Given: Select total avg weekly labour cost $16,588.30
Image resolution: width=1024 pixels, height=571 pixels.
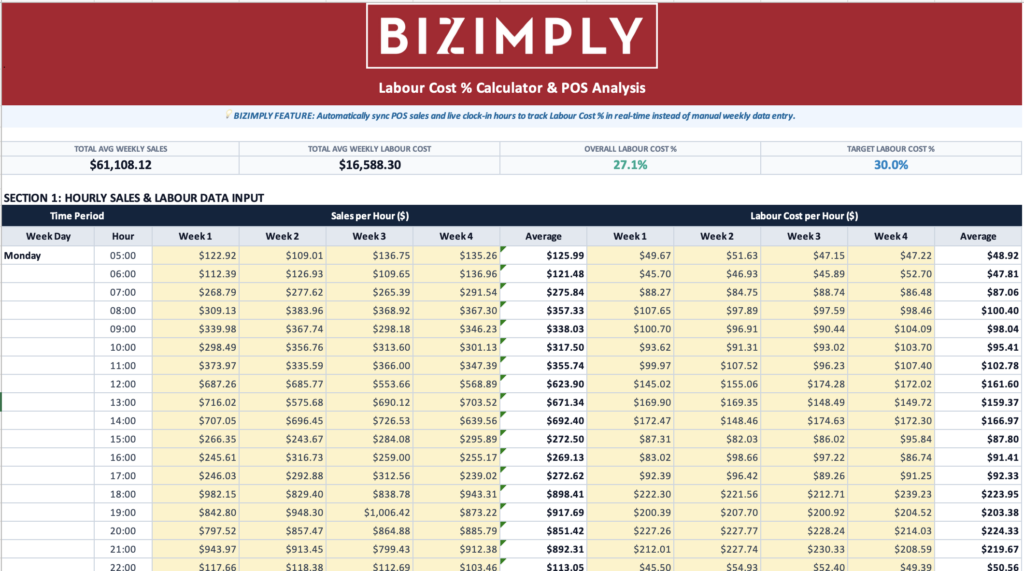Looking at the screenshot, I should 370,165.
